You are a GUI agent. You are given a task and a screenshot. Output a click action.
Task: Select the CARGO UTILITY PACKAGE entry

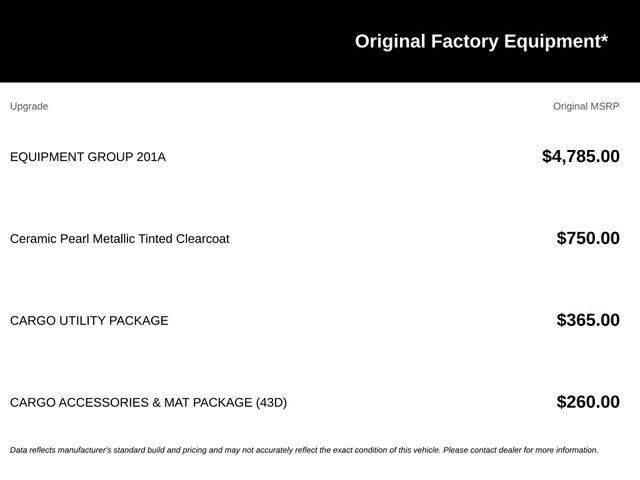click(x=89, y=320)
